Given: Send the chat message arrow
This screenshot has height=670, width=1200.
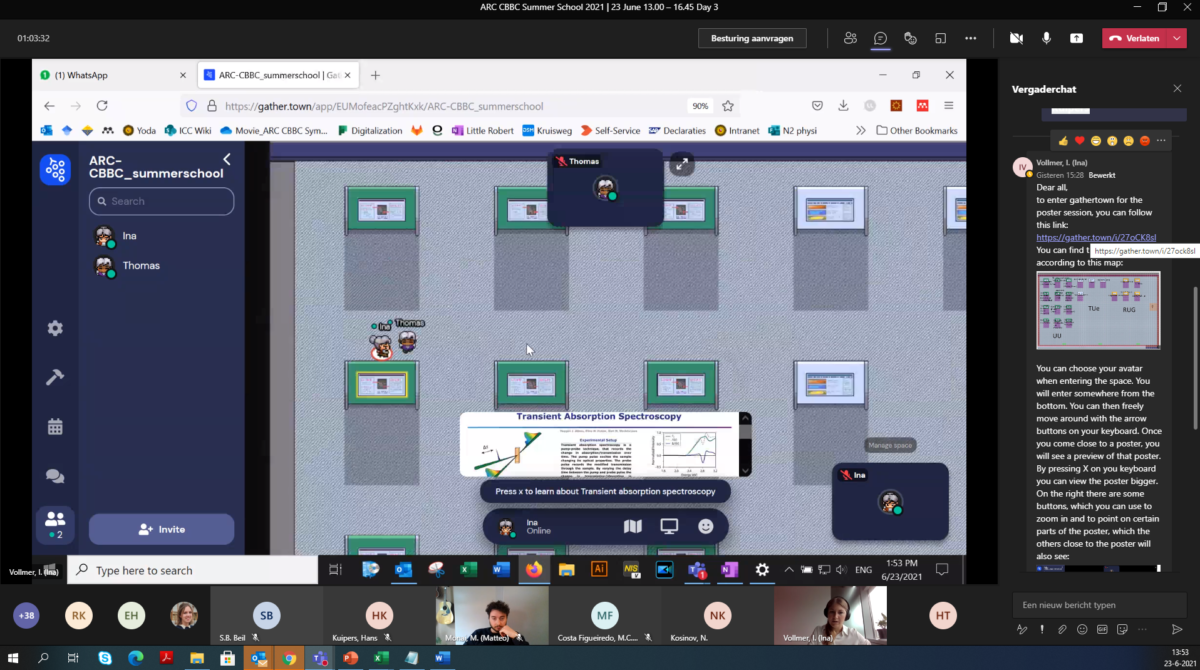Looking at the screenshot, I should [1177, 629].
